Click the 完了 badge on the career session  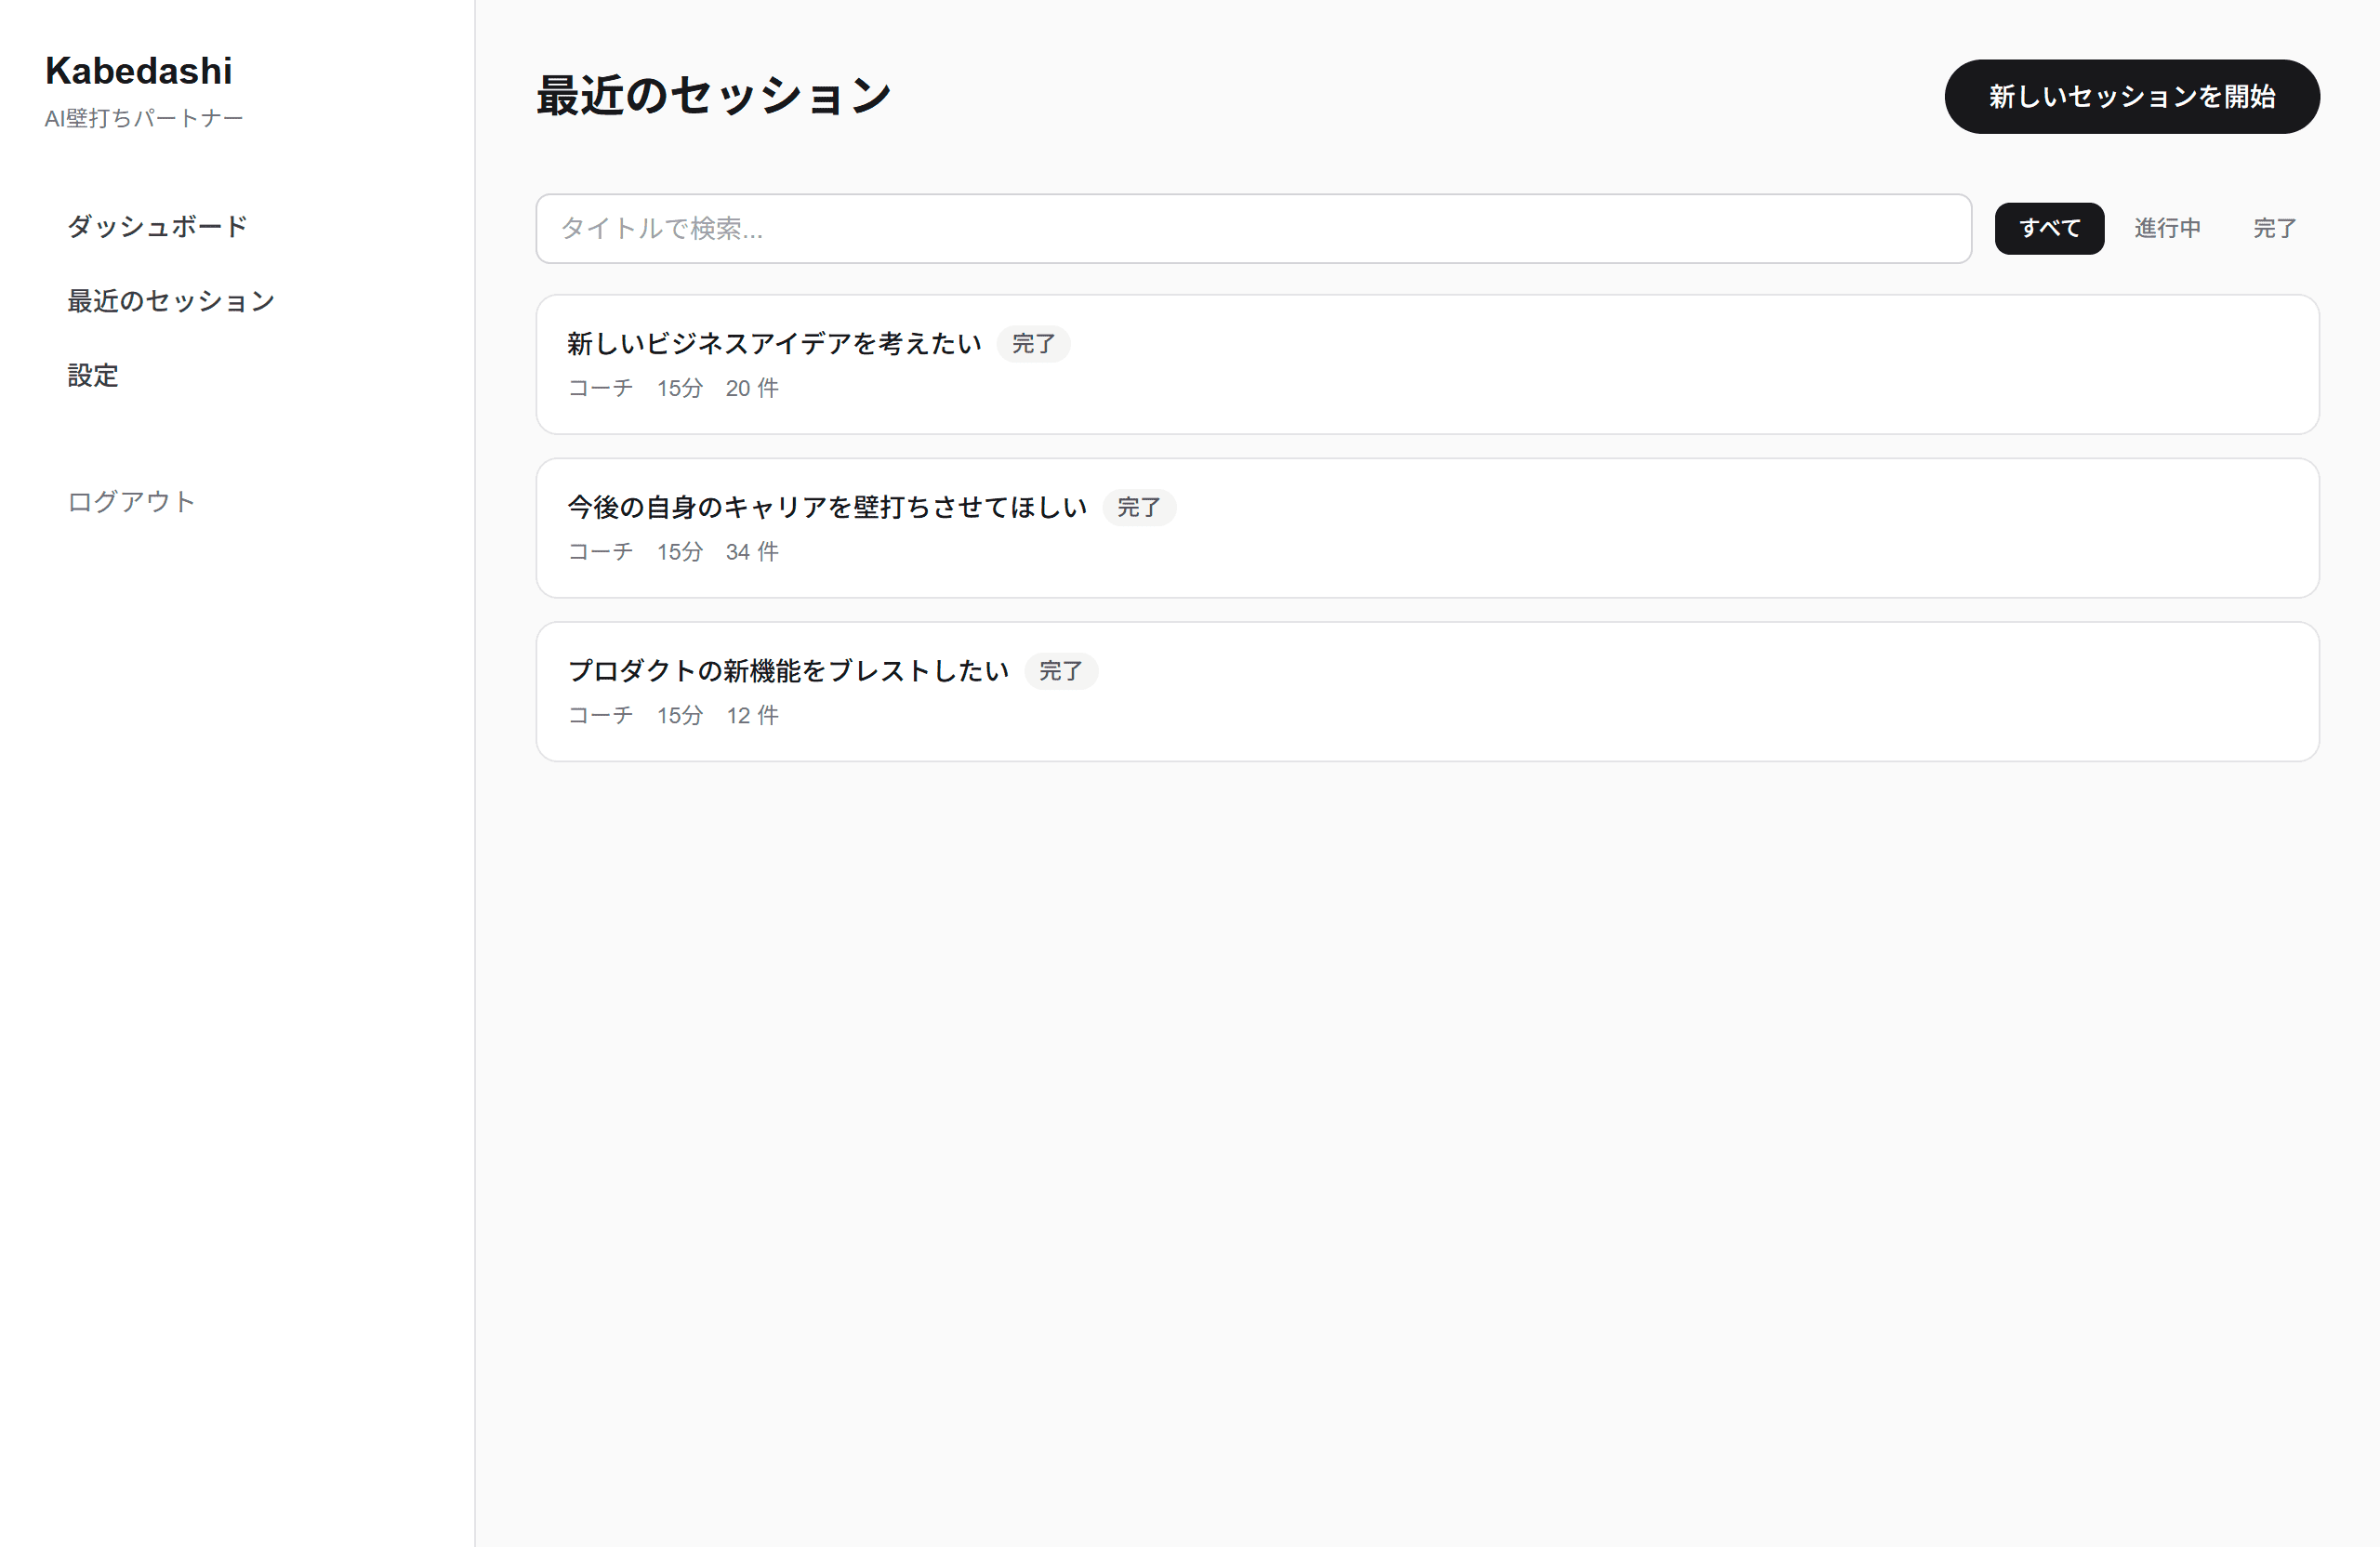pos(1139,507)
